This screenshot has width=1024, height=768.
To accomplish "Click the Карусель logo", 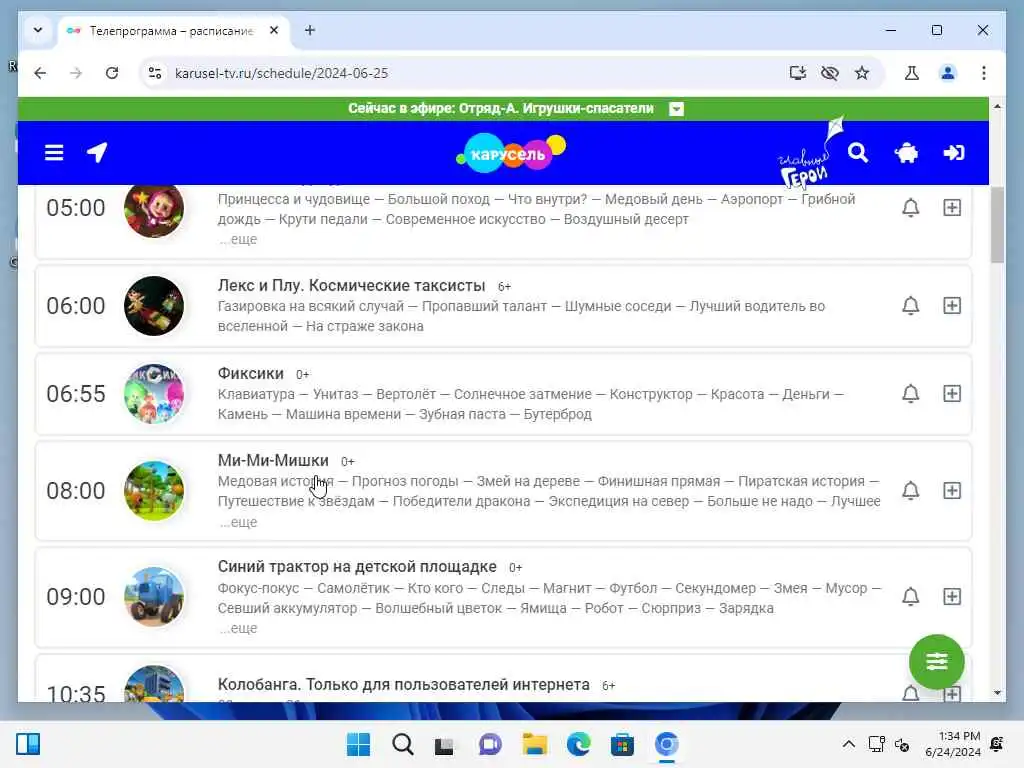I will tap(511, 153).
